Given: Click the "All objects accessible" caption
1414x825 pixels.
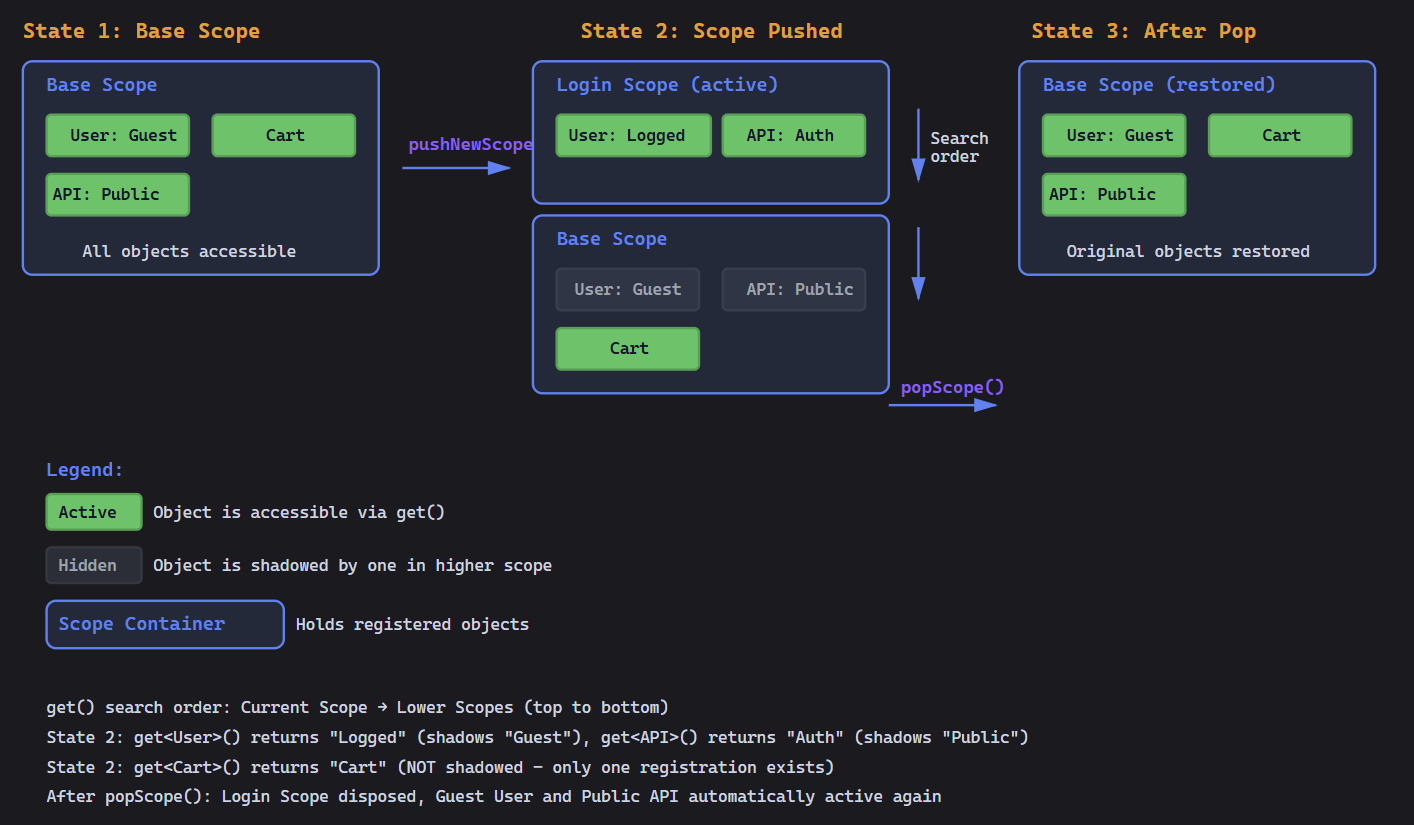Looking at the screenshot, I should click(189, 251).
